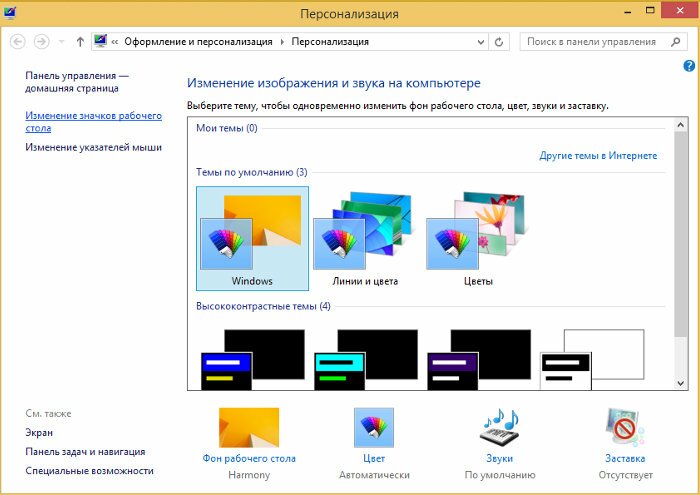Open «Изменение значков рабочего стола» link
700x495 pixels.
coord(93,122)
